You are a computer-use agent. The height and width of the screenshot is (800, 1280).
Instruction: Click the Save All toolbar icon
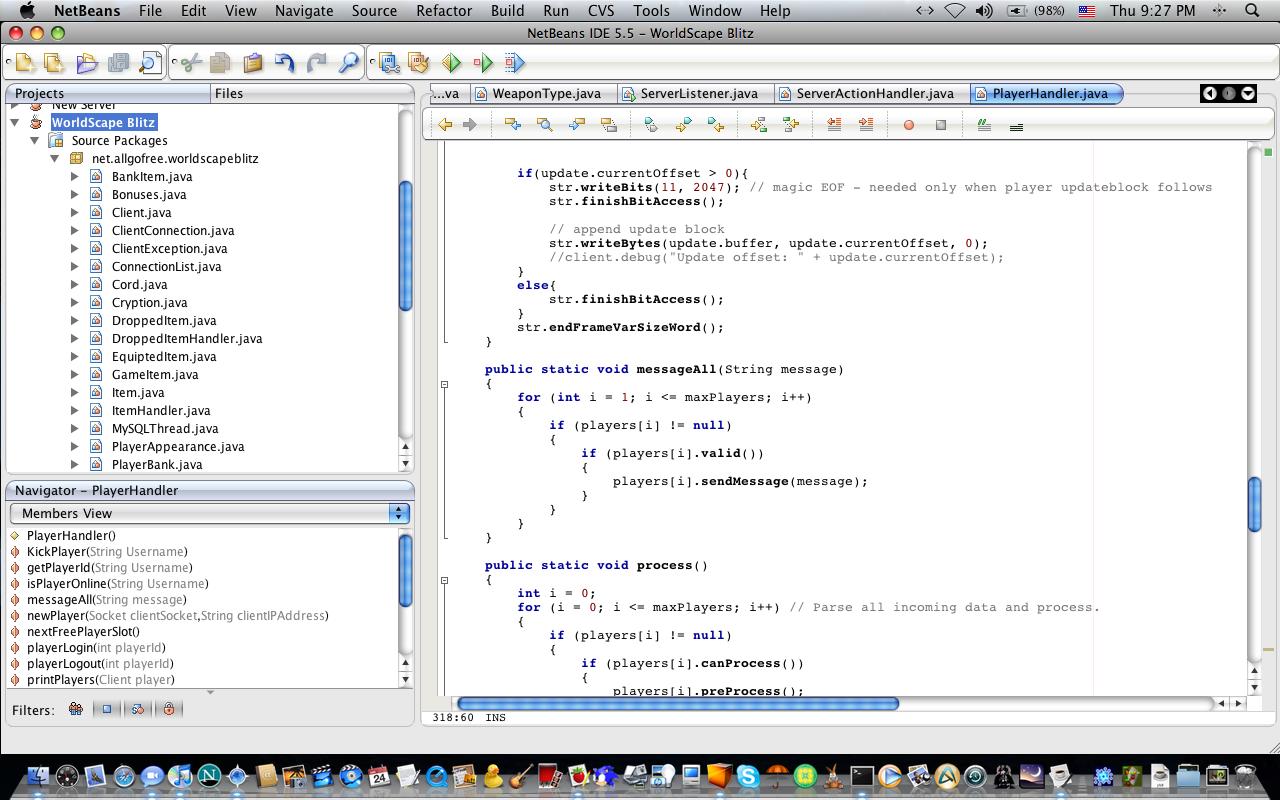[x=118, y=63]
